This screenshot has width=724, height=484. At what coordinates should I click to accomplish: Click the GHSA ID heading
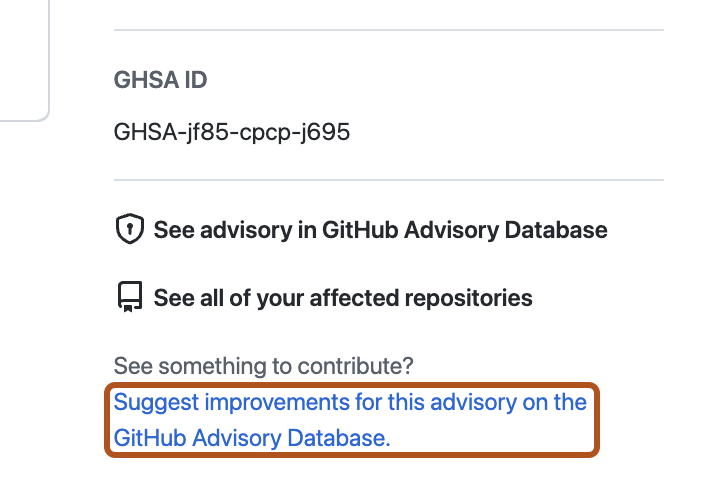coord(161,80)
